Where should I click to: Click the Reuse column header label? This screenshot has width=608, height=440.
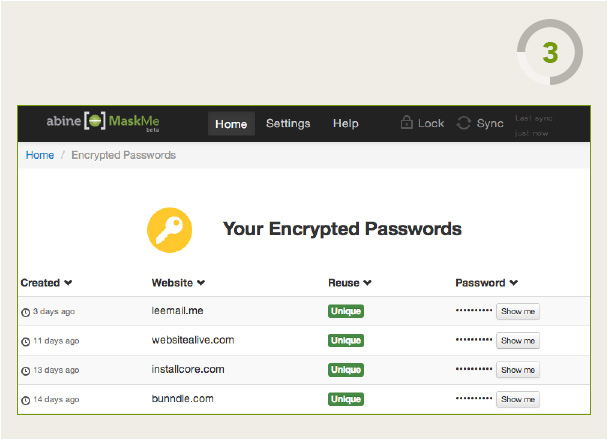pos(344,283)
